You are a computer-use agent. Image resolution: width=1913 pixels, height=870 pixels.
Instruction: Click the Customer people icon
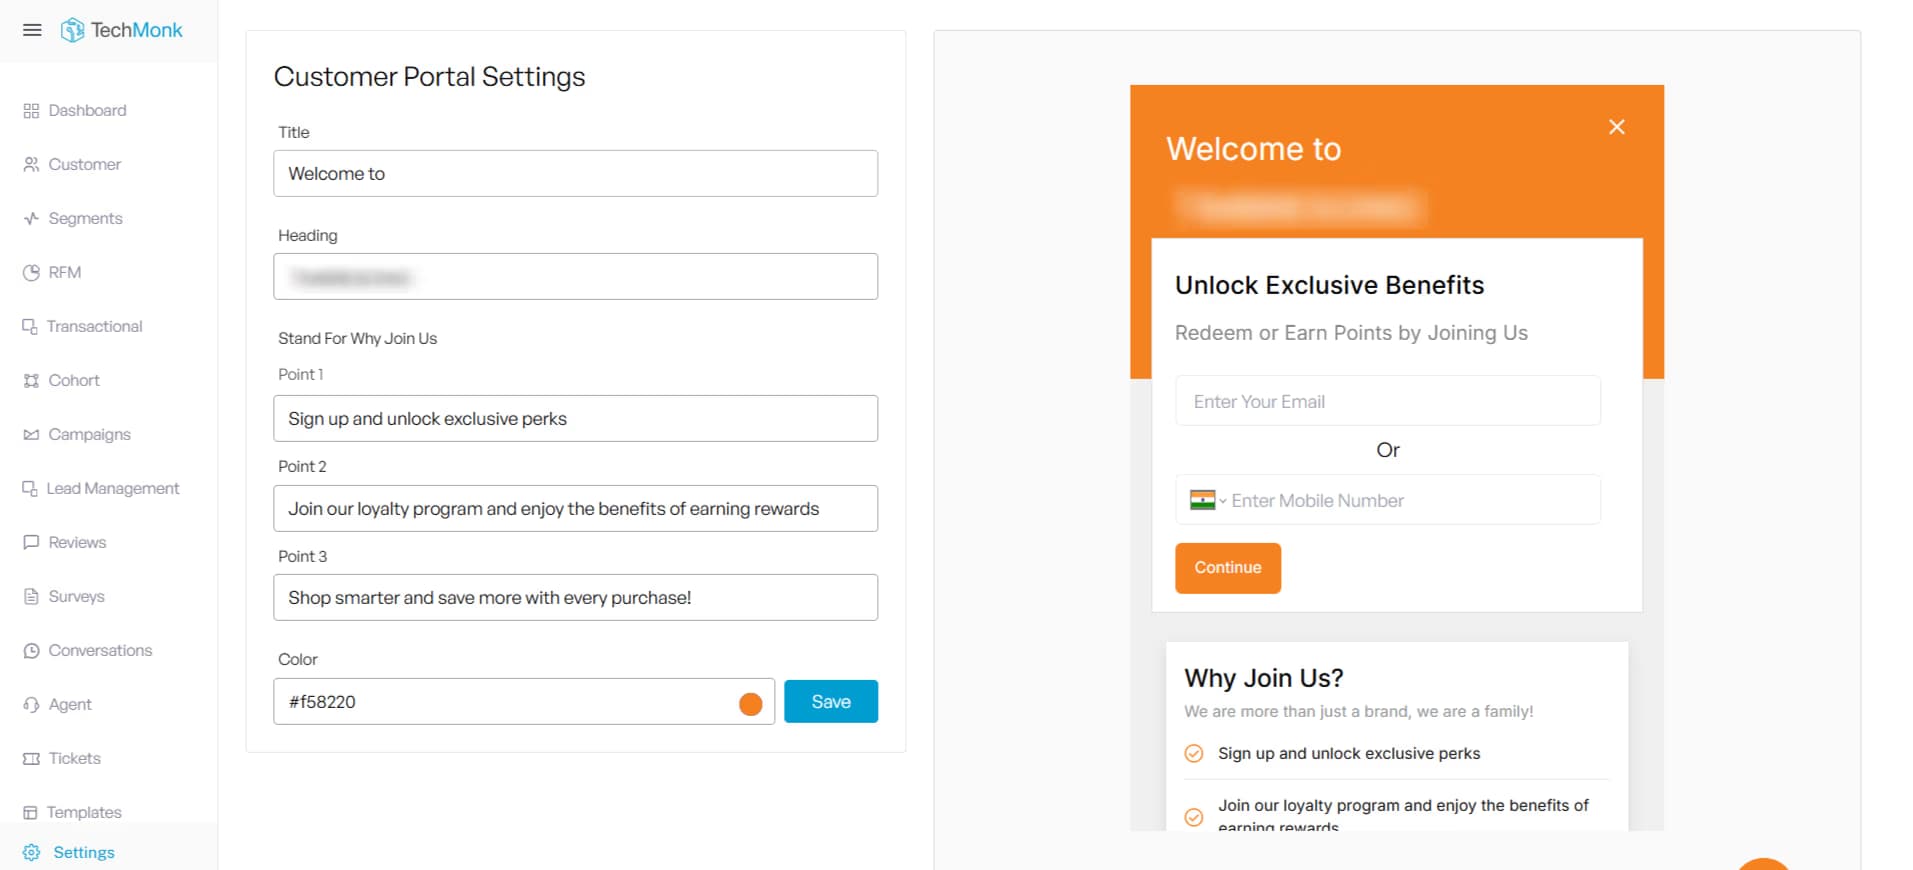pos(31,165)
